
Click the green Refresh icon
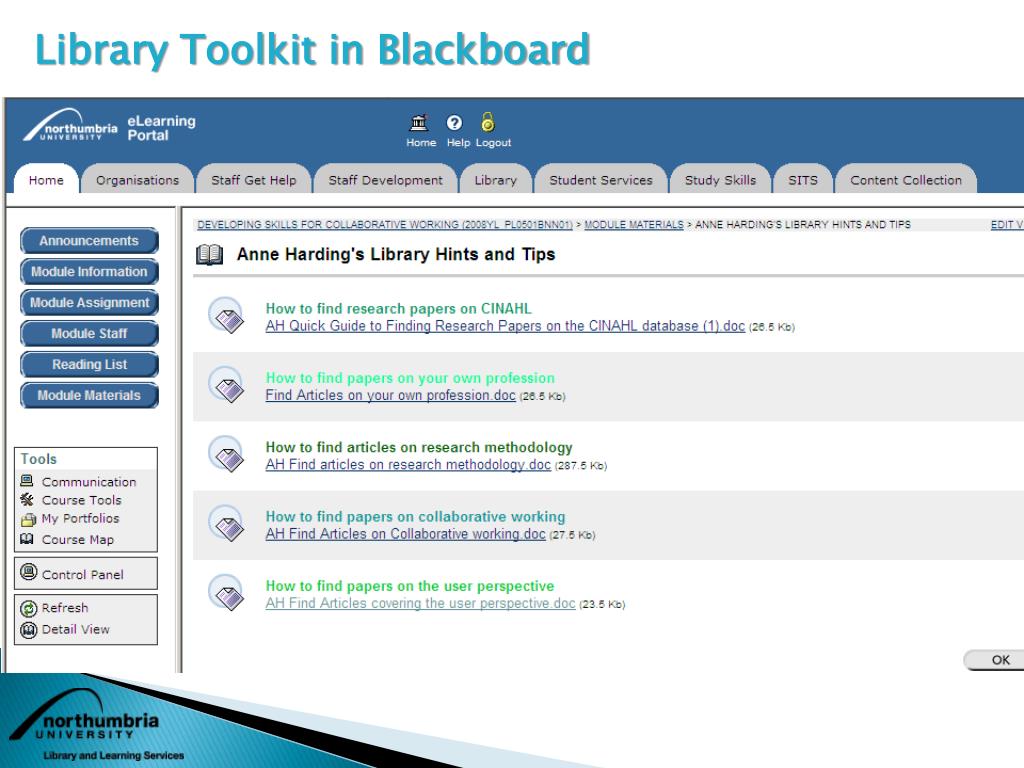point(29,609)
